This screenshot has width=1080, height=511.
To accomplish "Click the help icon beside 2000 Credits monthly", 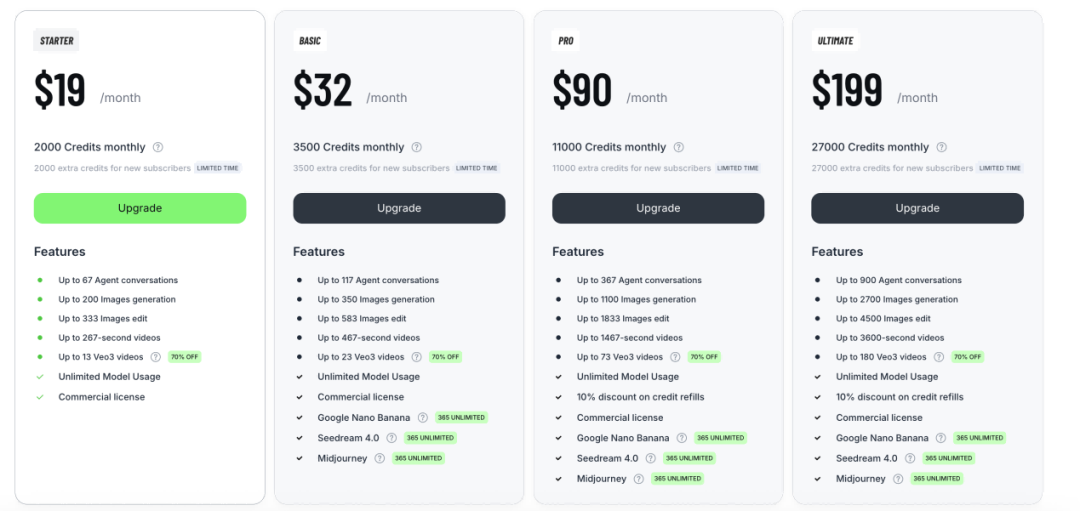I will coord(158,147).
